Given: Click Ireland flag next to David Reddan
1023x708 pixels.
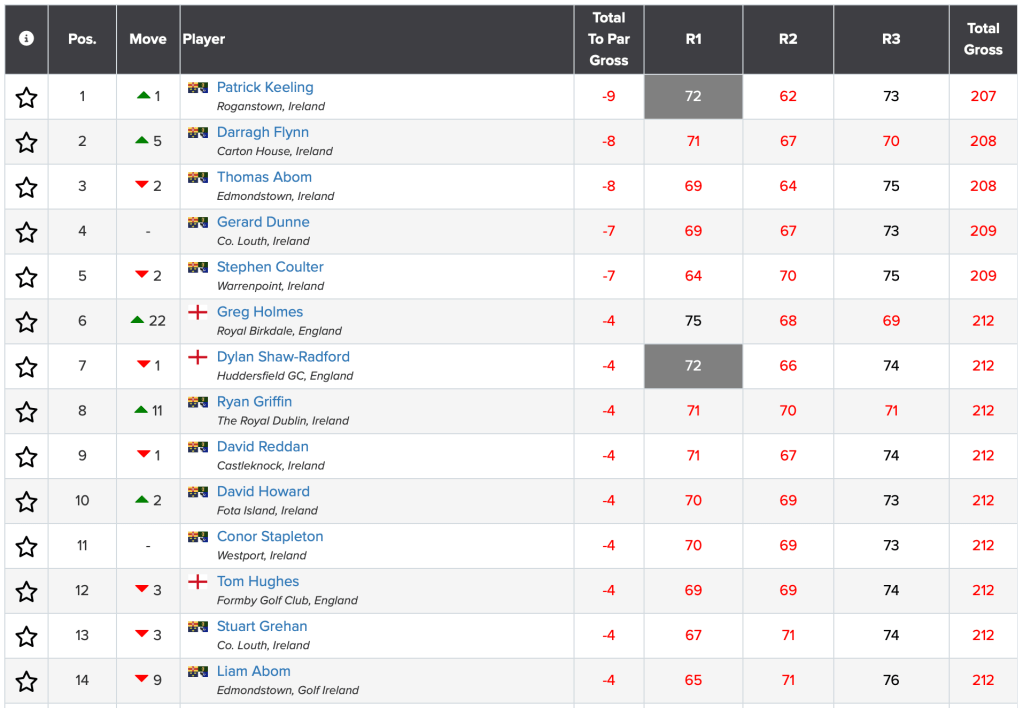Looking at the screenshot, I should point(198,447).
